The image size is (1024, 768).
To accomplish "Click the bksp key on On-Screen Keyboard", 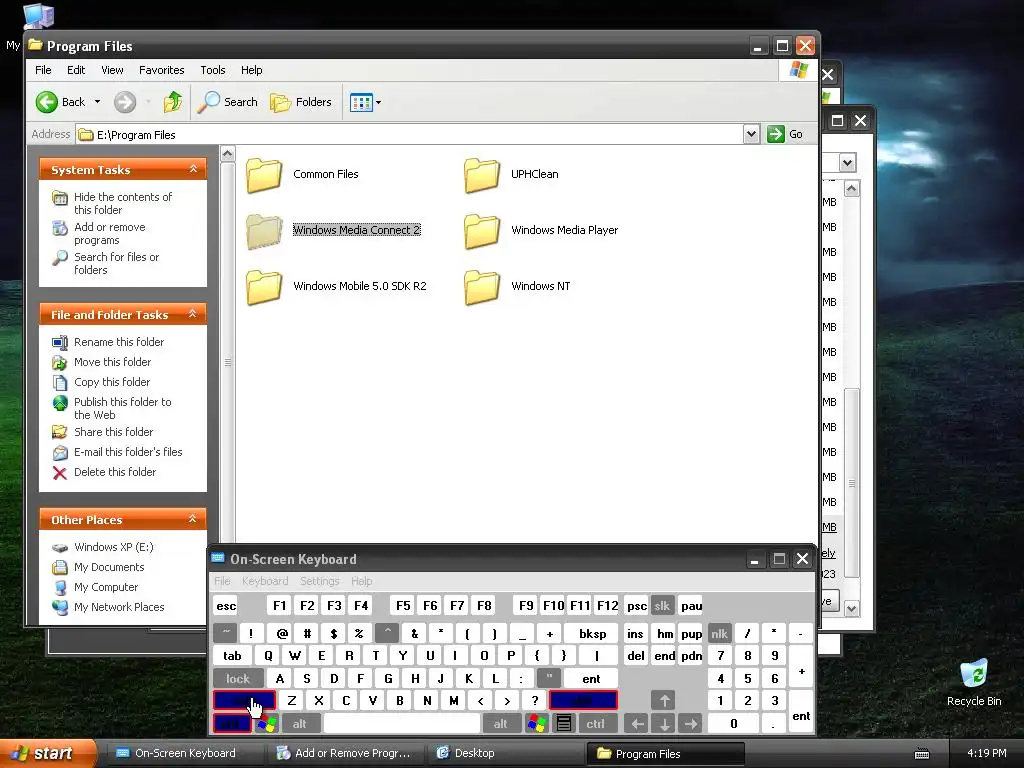I will (x=592, y=633).
